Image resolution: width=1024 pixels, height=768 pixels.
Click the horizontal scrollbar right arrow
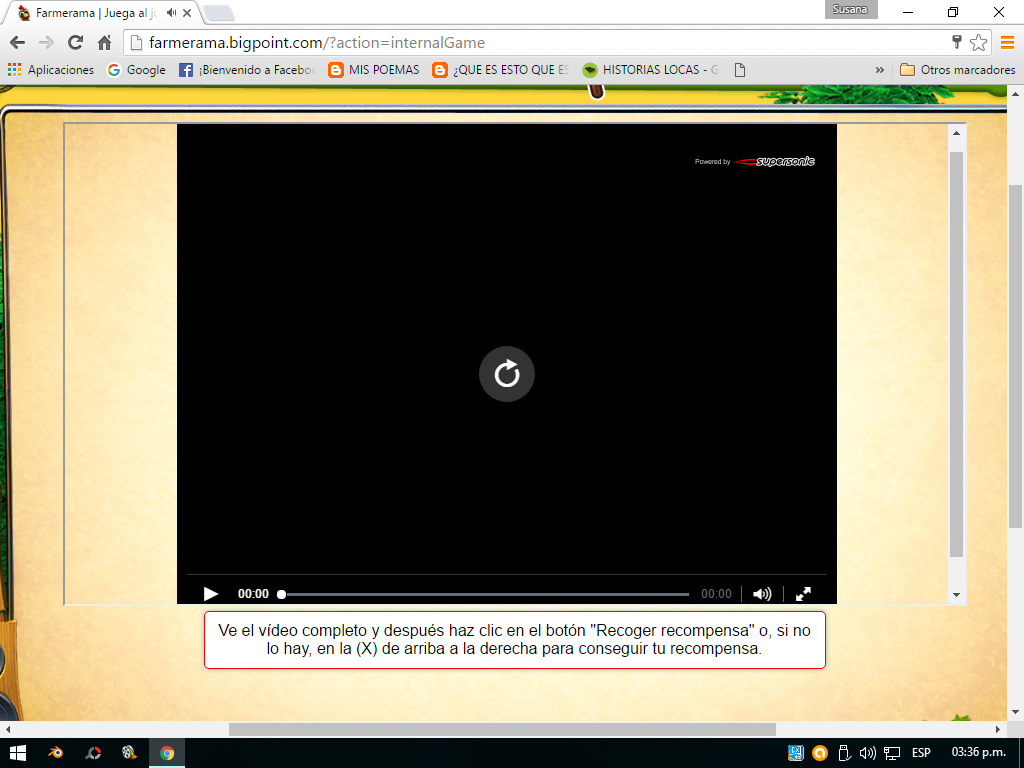[x=999, y=729]
